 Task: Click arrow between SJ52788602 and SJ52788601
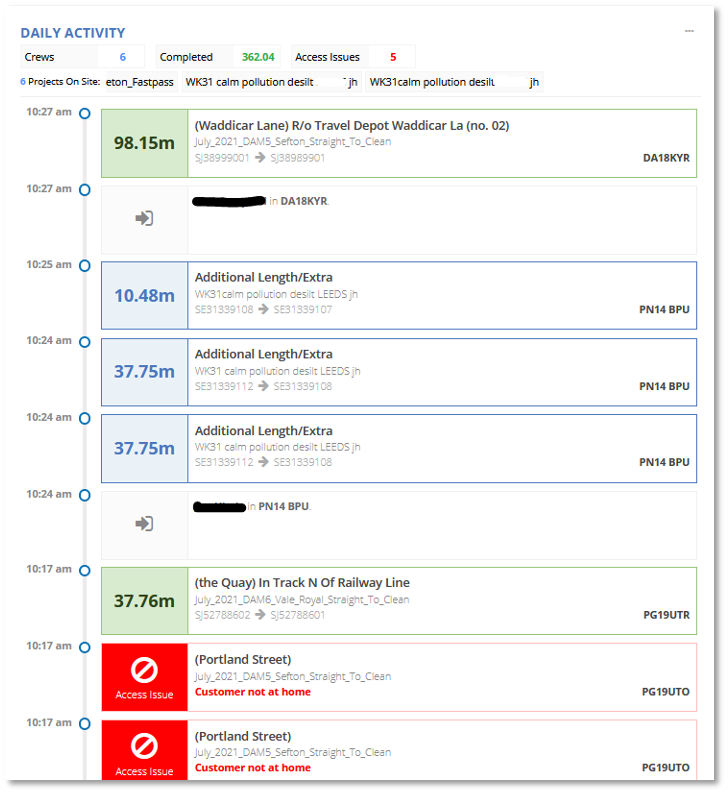click(x=260, y=615)
